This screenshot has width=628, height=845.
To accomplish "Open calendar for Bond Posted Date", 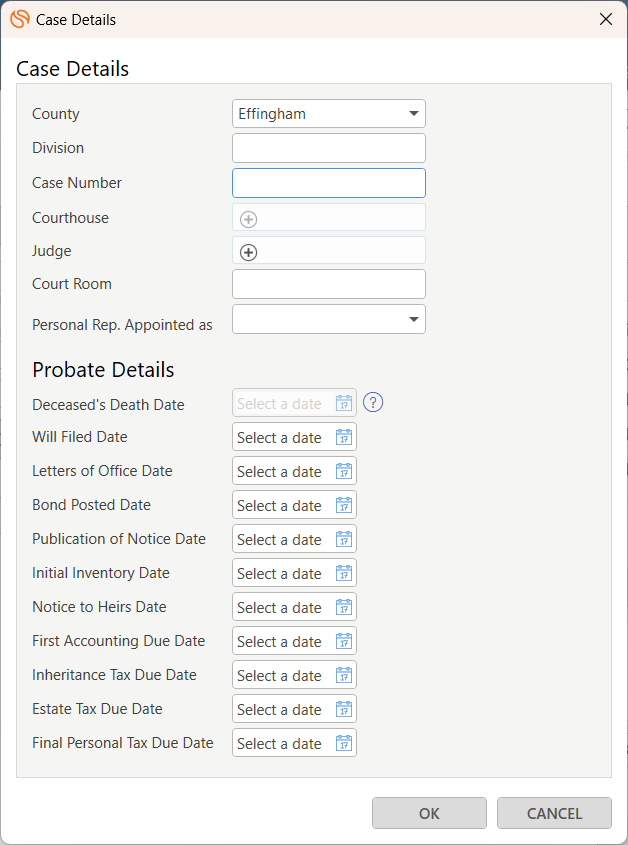I will coord(344,505).
